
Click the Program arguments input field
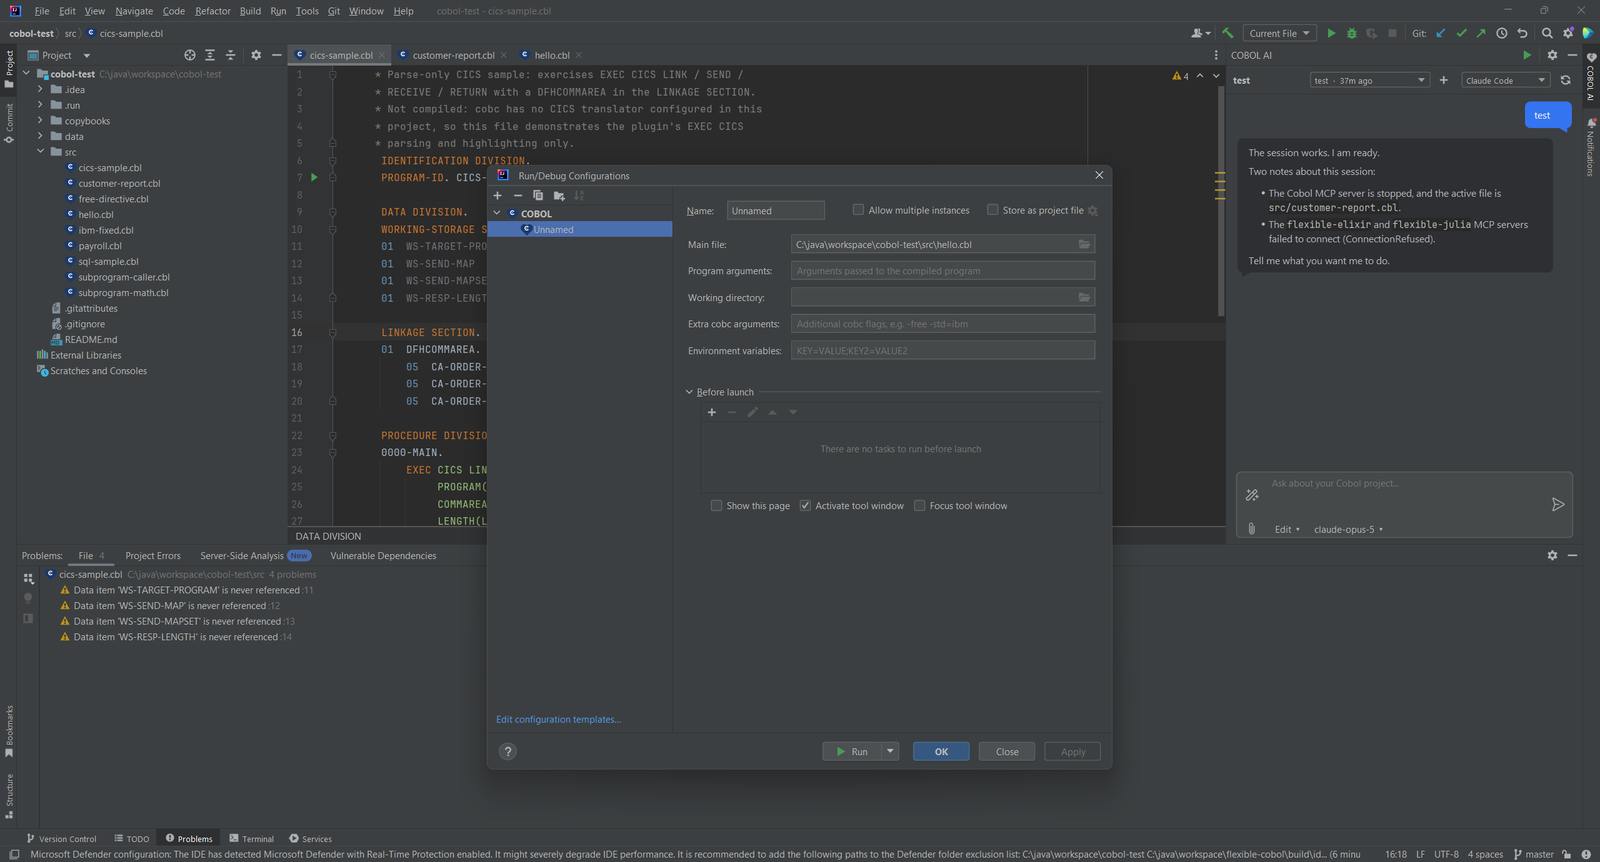(943, 271)
